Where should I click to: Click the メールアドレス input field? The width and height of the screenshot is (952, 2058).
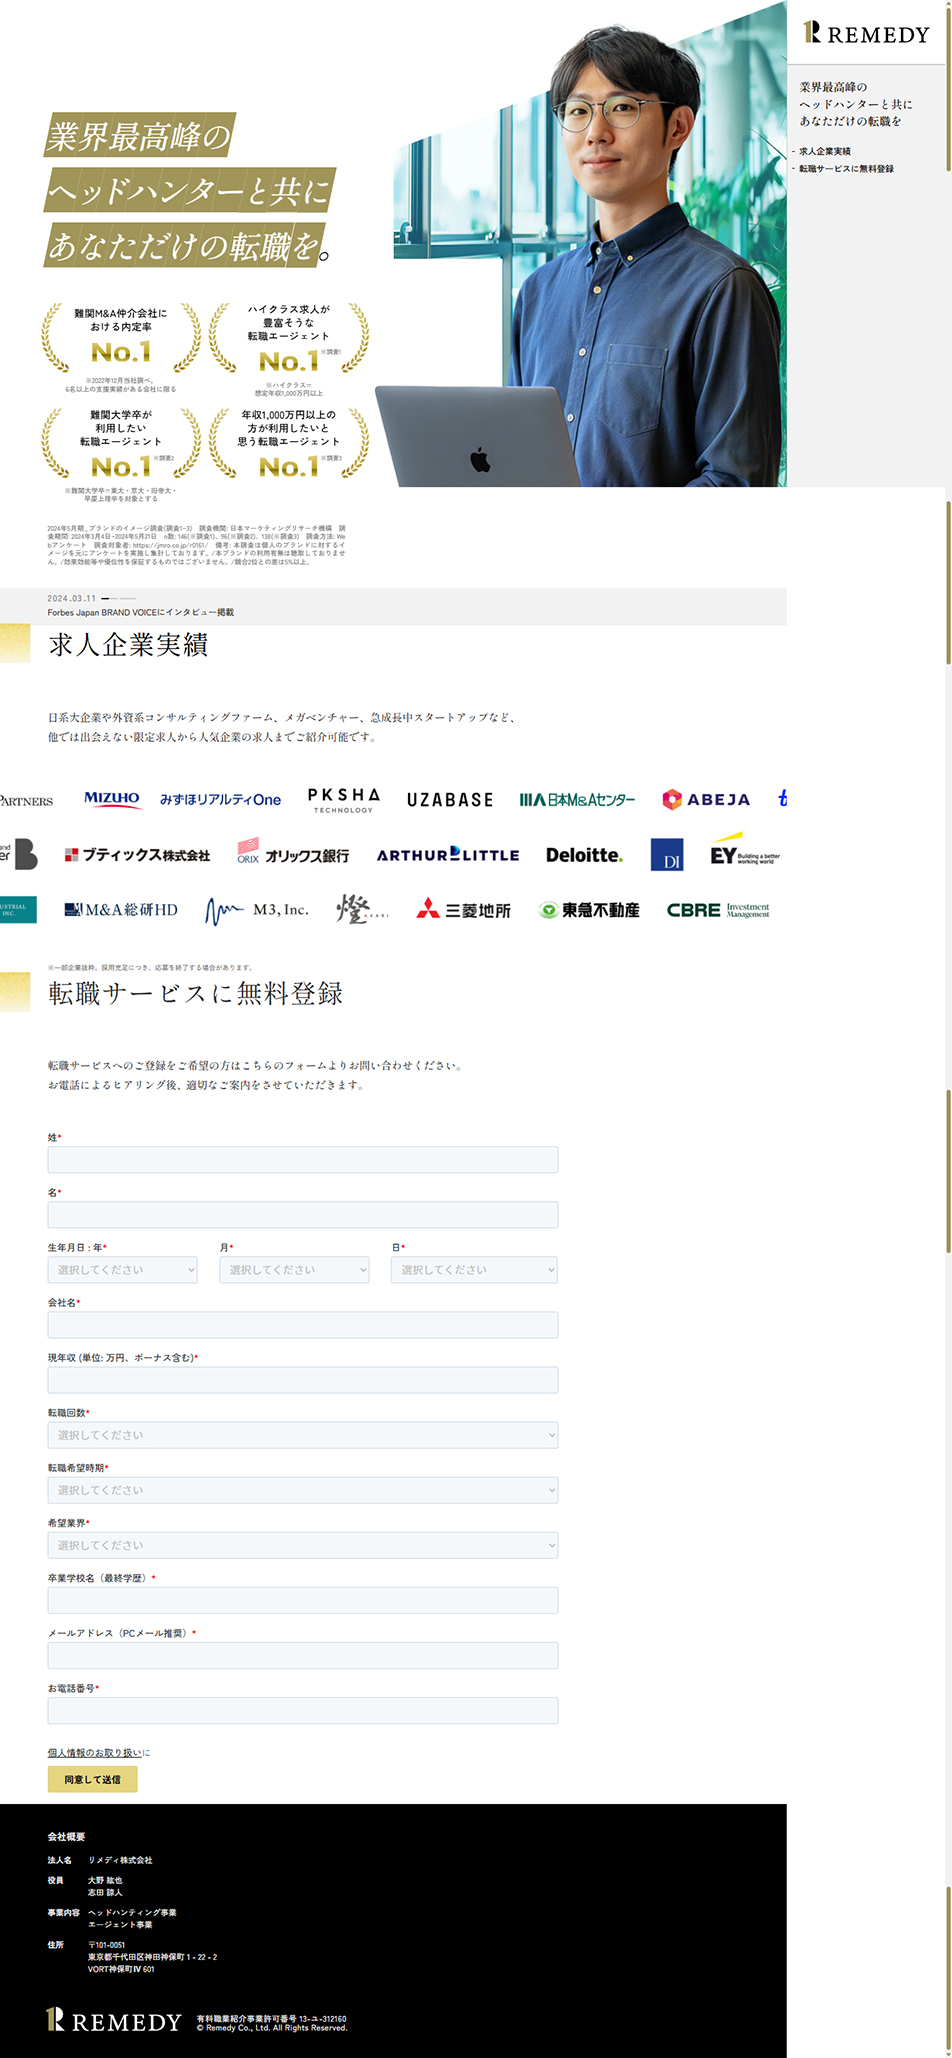[x=302, y=1655]
